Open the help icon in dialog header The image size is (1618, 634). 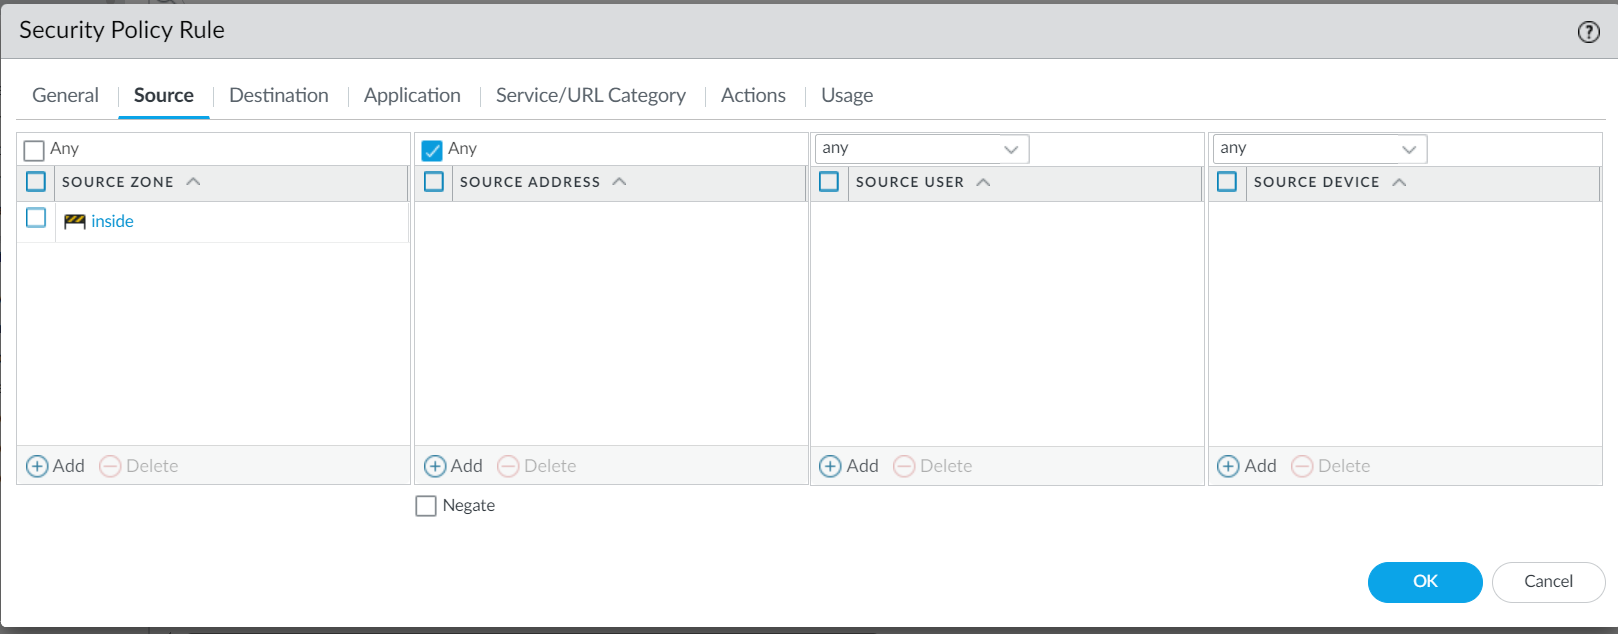(x=1588, y=32)
